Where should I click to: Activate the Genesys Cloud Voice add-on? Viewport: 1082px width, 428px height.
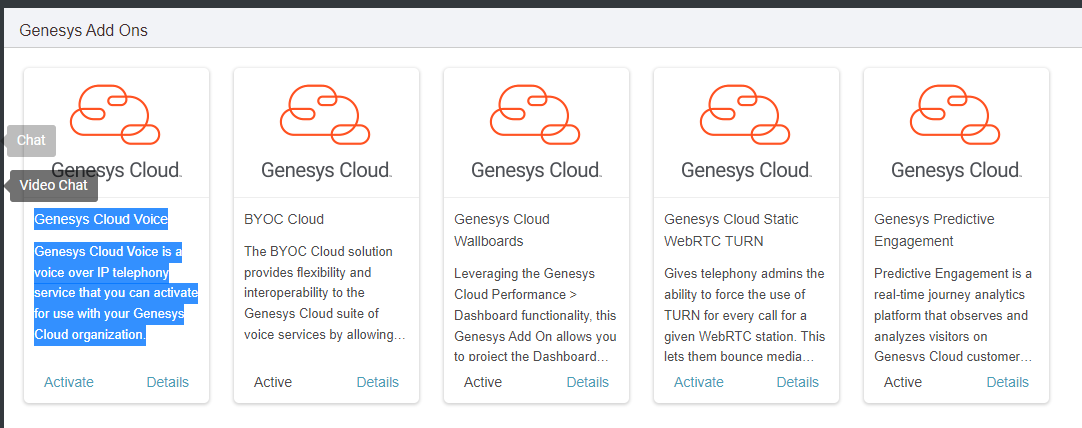[x=69, y=382]
